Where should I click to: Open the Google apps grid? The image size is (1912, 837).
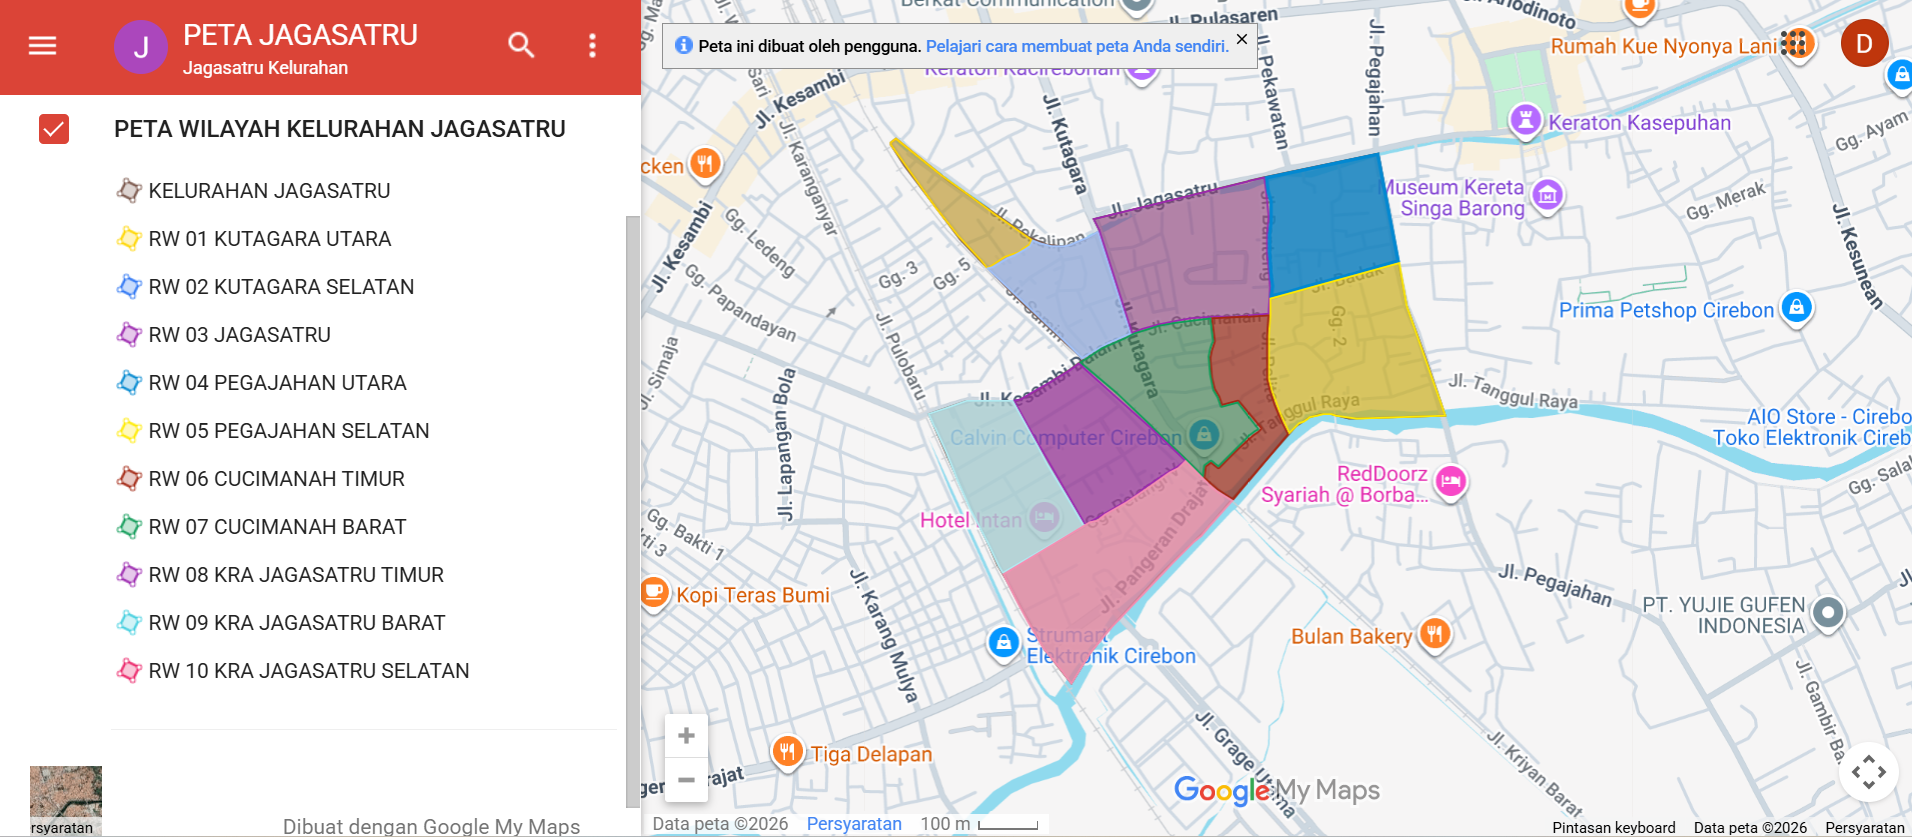1794,43
